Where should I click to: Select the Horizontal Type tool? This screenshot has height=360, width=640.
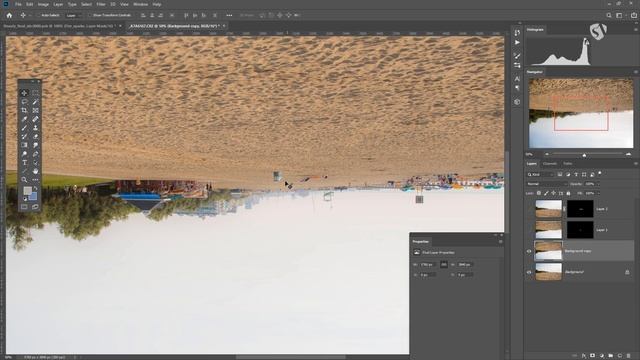24,162
